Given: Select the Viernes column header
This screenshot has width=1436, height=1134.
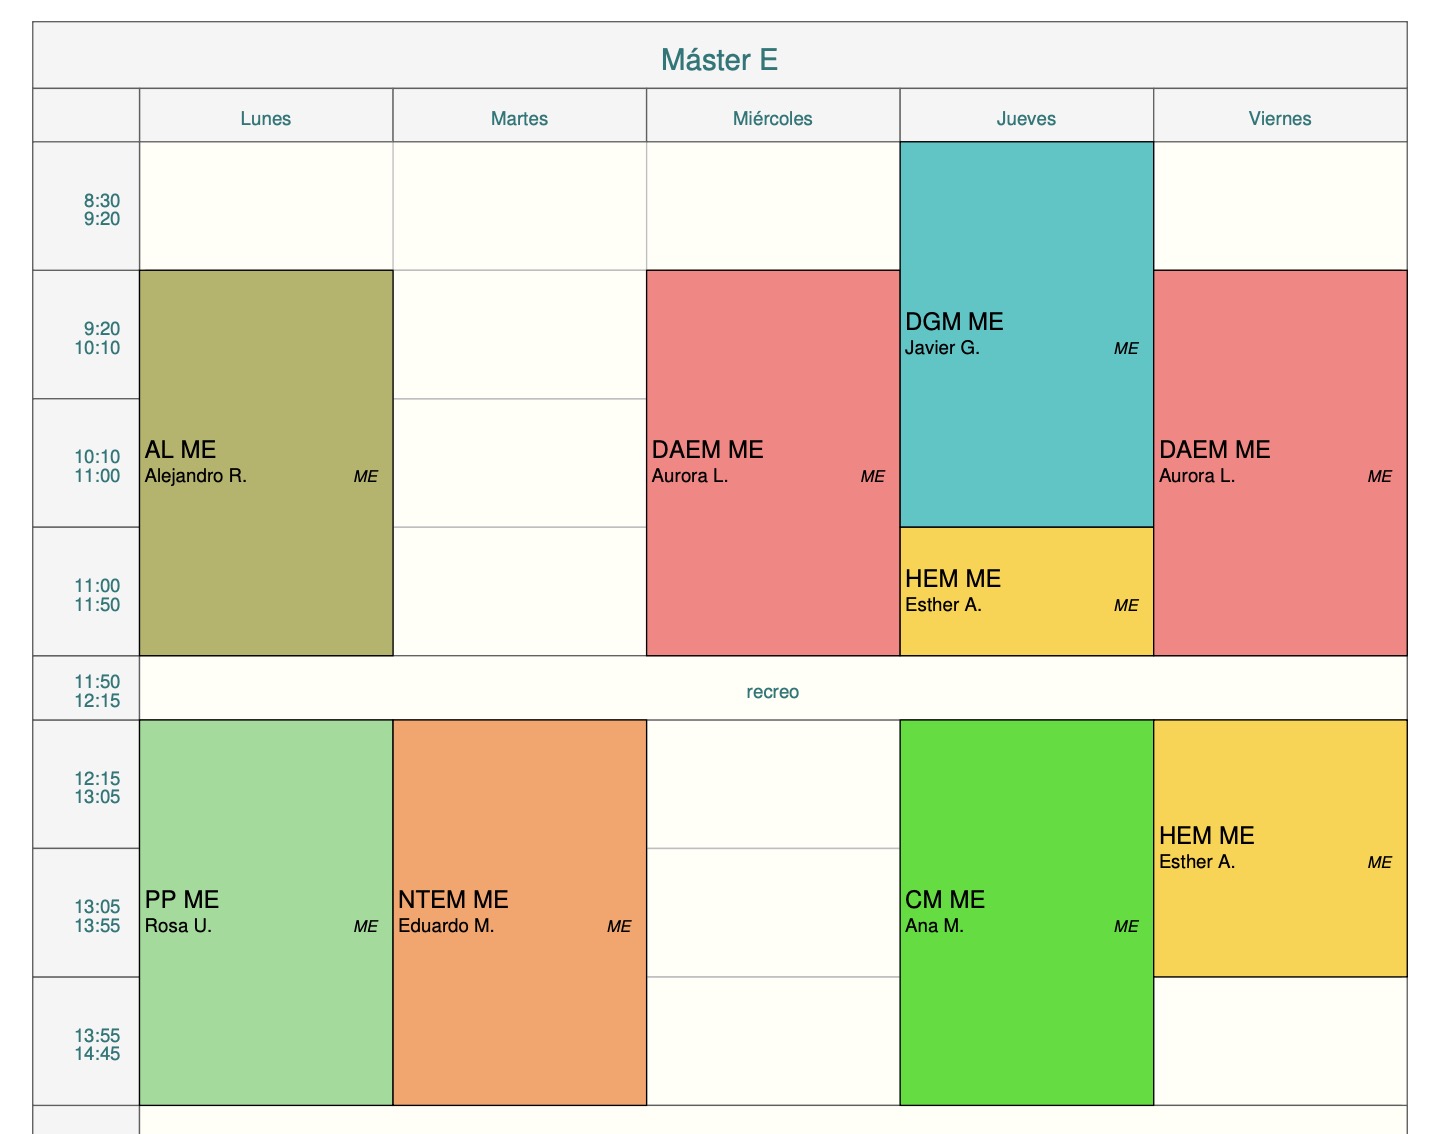Looking at the screenshot, I should (1280, 118).
